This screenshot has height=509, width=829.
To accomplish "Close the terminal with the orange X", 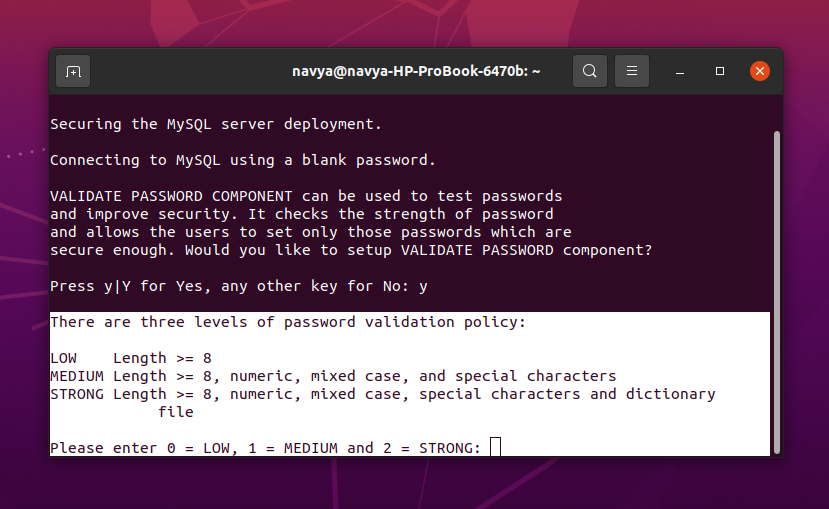I will (760, 71).
